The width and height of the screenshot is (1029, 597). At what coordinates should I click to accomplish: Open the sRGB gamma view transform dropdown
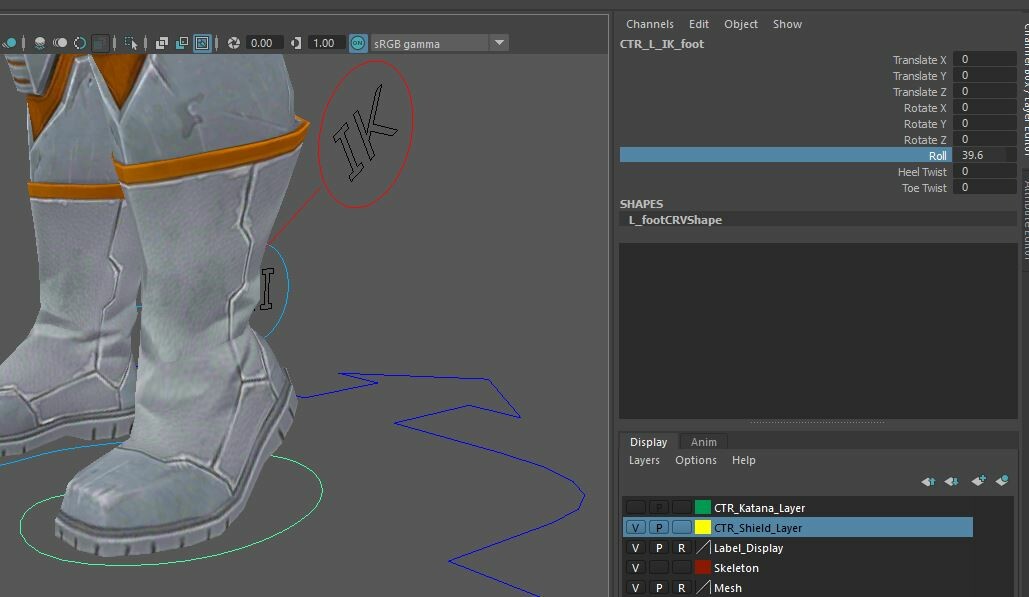[497, 43]
